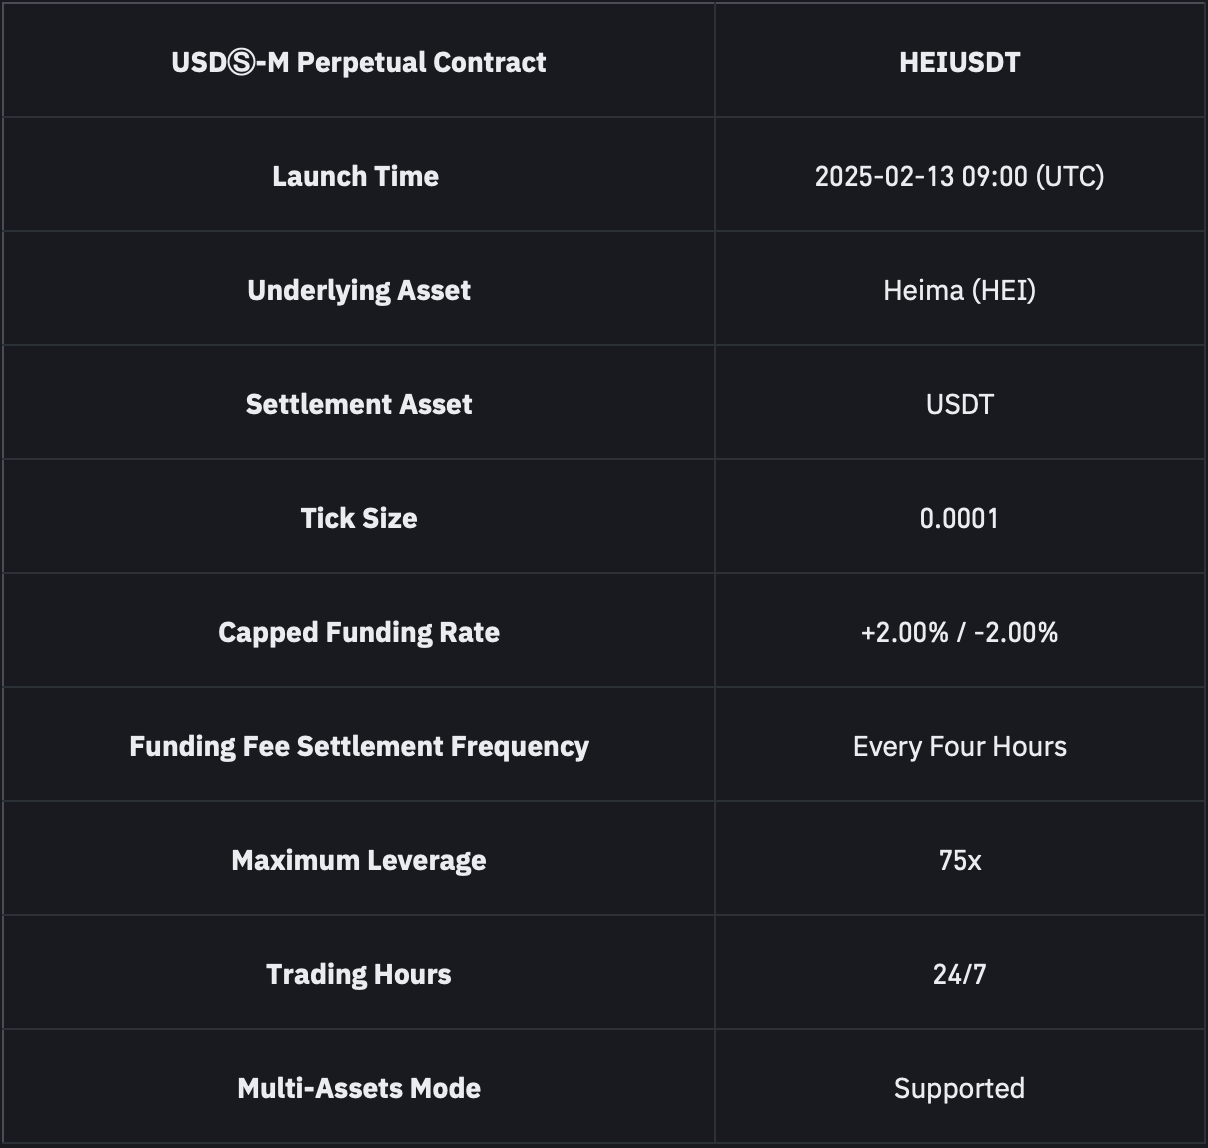Click the Tick Size label
Viewport: 1208px width, 1148px height.
[x=359, y=518]
